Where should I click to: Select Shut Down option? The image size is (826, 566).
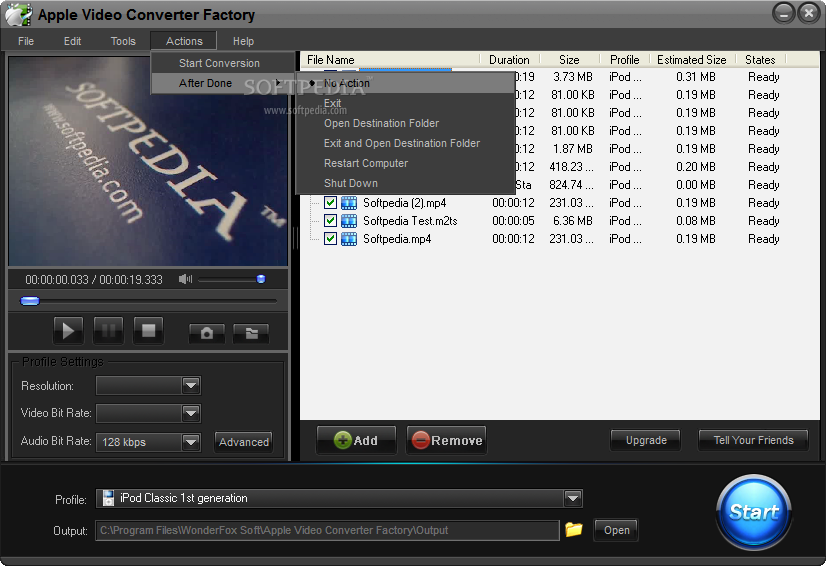coord(405,183)
